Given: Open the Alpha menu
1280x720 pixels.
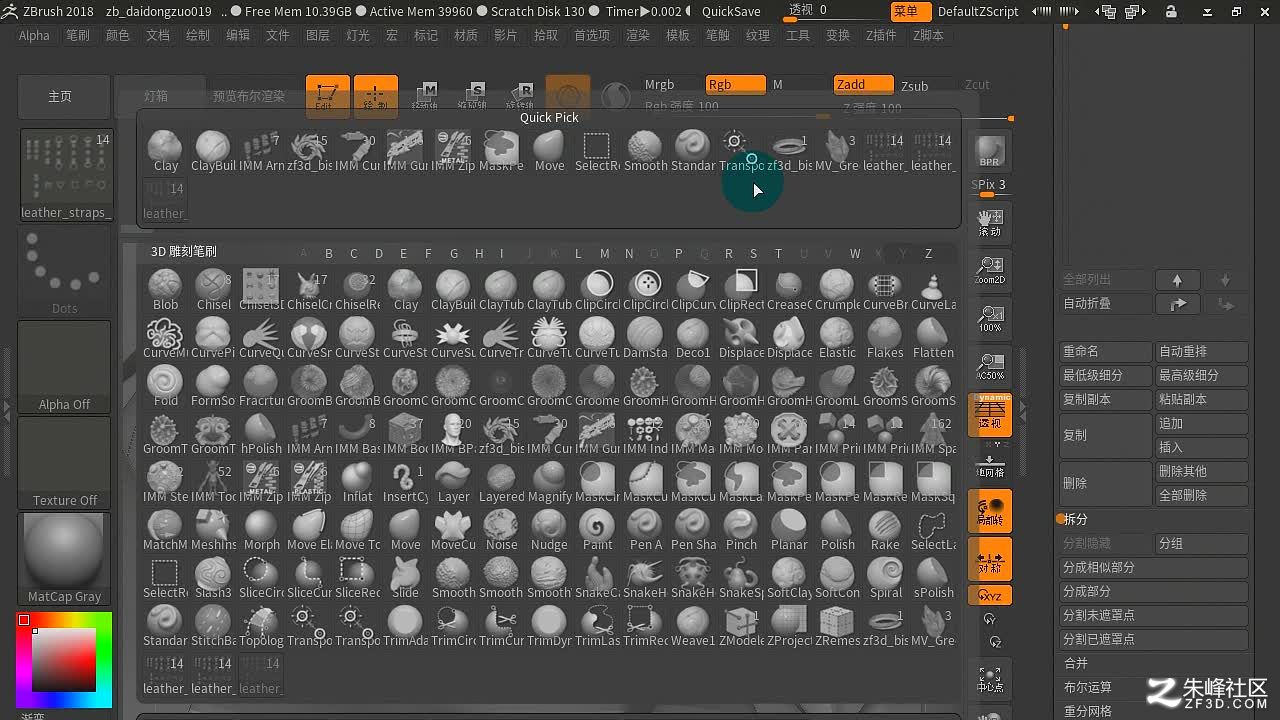Looking at the screenshot, I should click(x=34, y=35).
